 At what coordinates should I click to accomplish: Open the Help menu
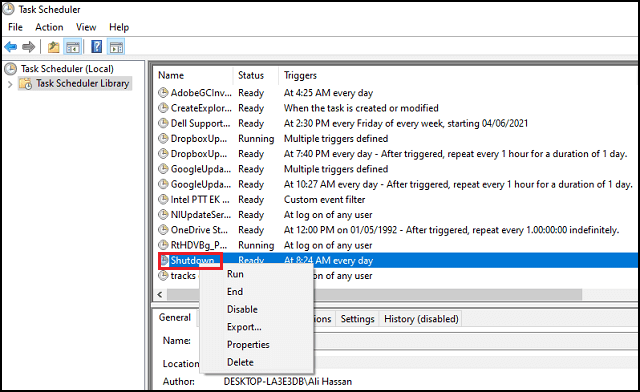(x=119, y=27)
